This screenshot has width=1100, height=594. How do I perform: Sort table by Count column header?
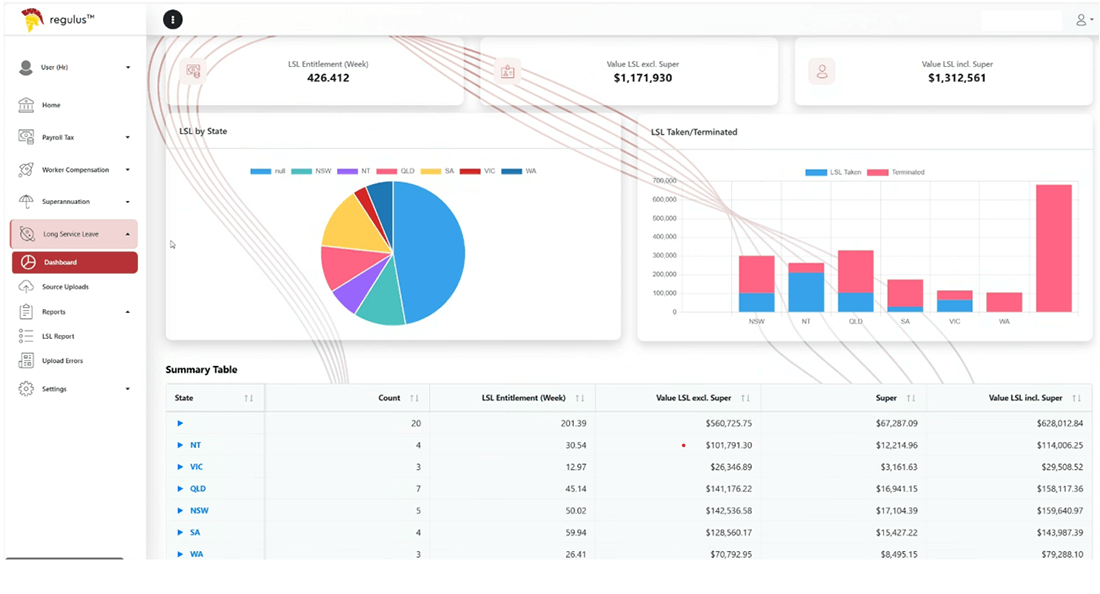(x=390, y=398)
